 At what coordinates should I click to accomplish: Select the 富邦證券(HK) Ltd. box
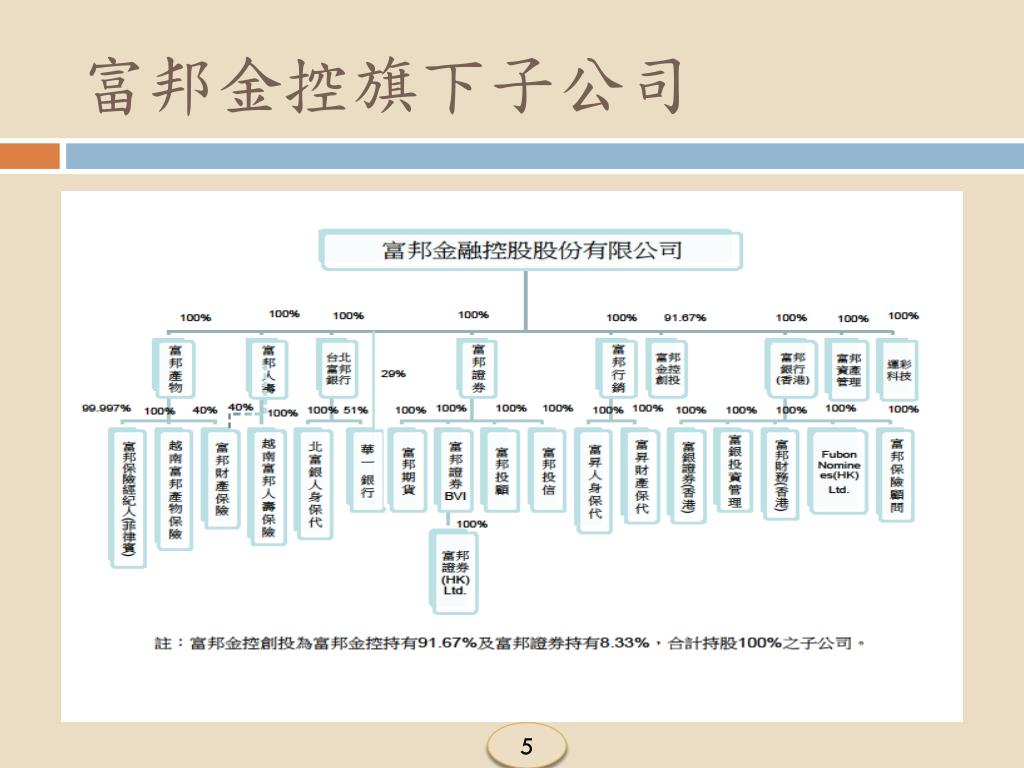pyautogui.click(x=455, y=573)
